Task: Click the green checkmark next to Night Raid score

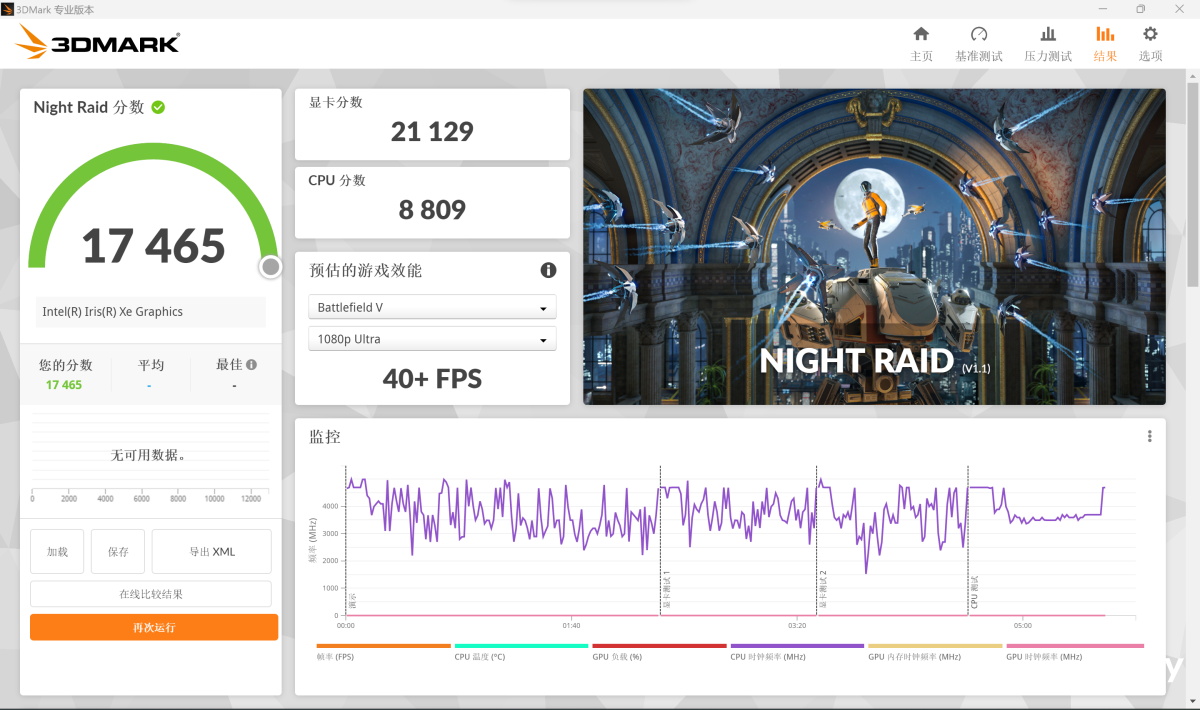Action: pyautogui.click(x=158, y=107)
